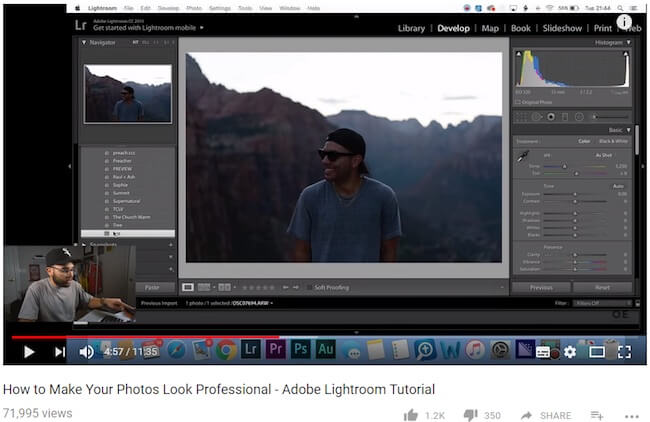Select the Red Eye Correction tool
The width and height of the screenshot is (650, 422).
551,117
